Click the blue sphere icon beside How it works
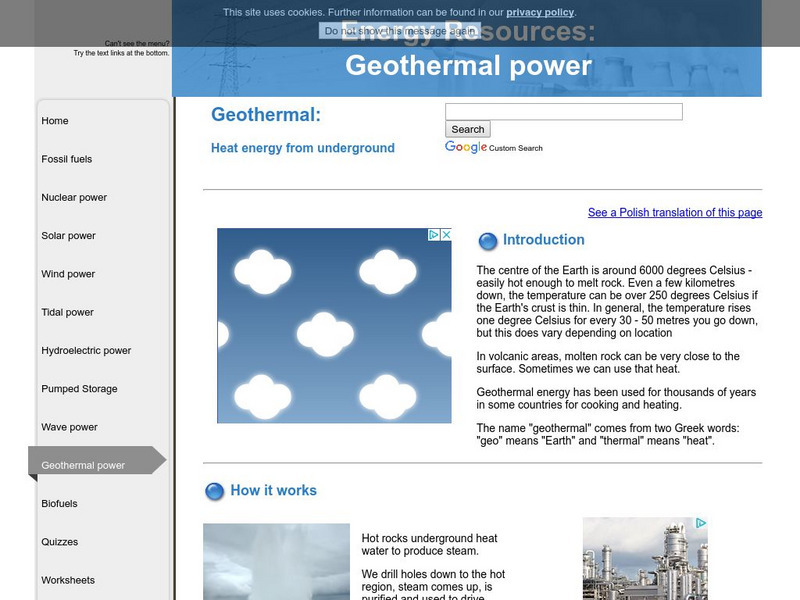800x600 pixels. point(215,491)
